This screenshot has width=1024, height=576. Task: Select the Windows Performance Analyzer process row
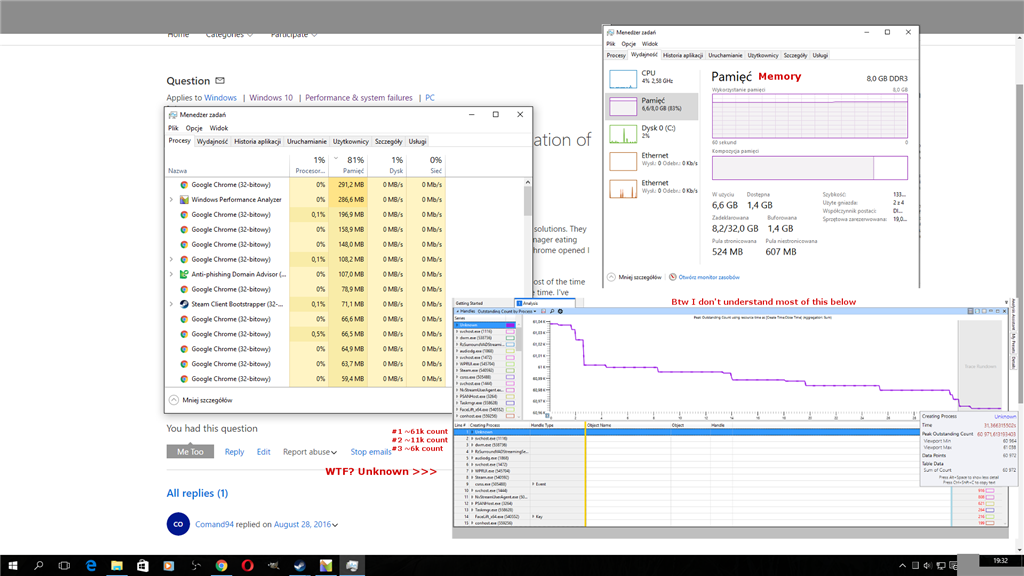[x=305, y=200]
